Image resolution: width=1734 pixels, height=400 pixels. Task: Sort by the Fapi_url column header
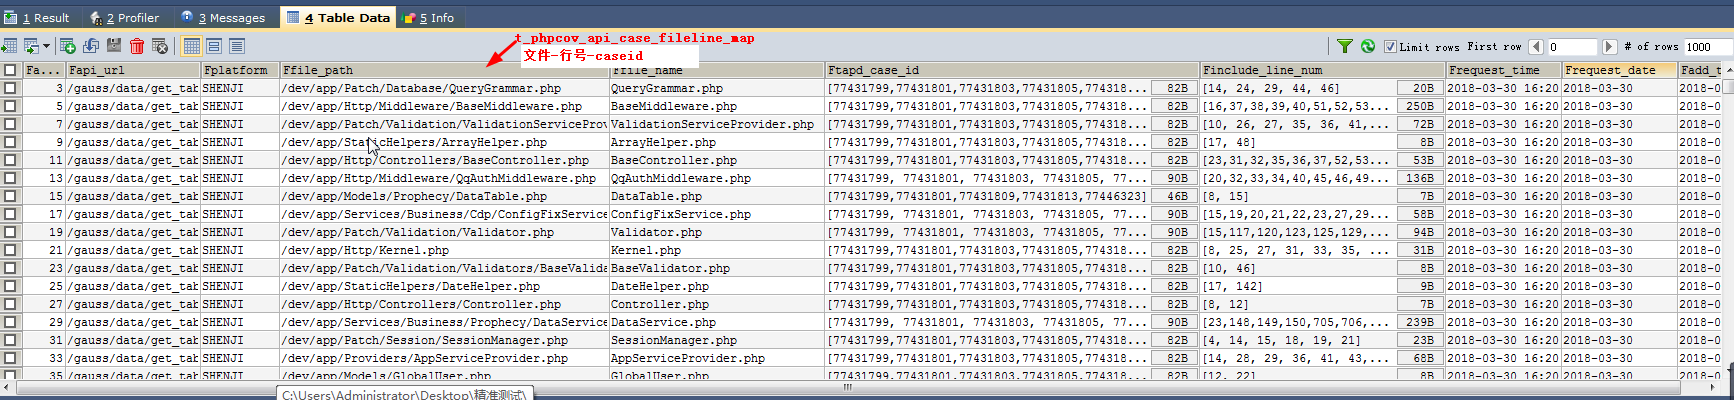[133, 70]
